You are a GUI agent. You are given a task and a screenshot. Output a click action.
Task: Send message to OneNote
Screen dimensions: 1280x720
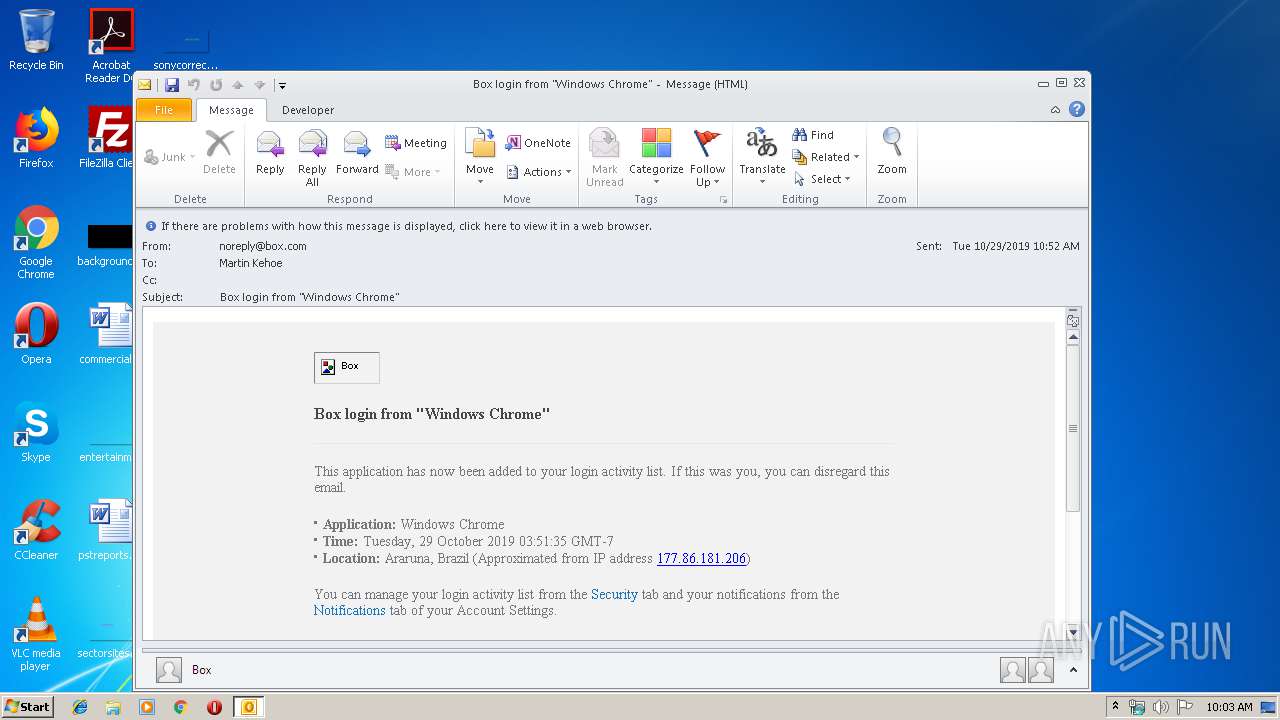coord(538,143)
